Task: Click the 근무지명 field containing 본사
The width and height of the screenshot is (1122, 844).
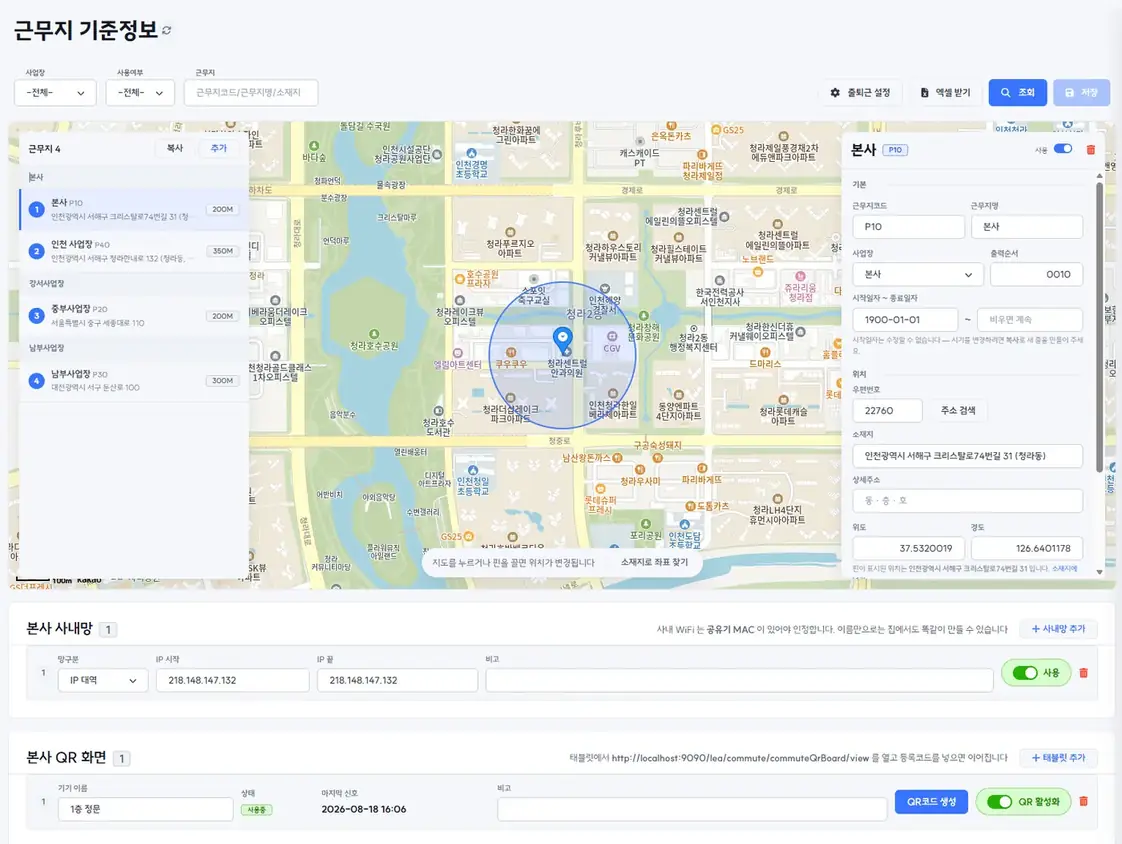Action: point(1027,226)
